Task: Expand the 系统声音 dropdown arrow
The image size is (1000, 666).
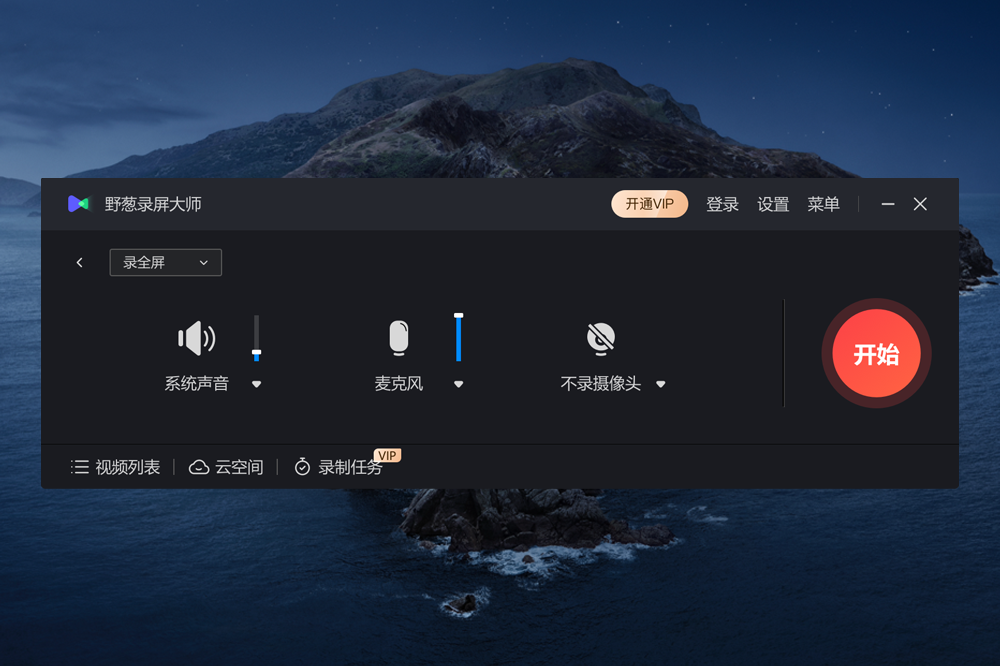Action: [x=256, y=384]
